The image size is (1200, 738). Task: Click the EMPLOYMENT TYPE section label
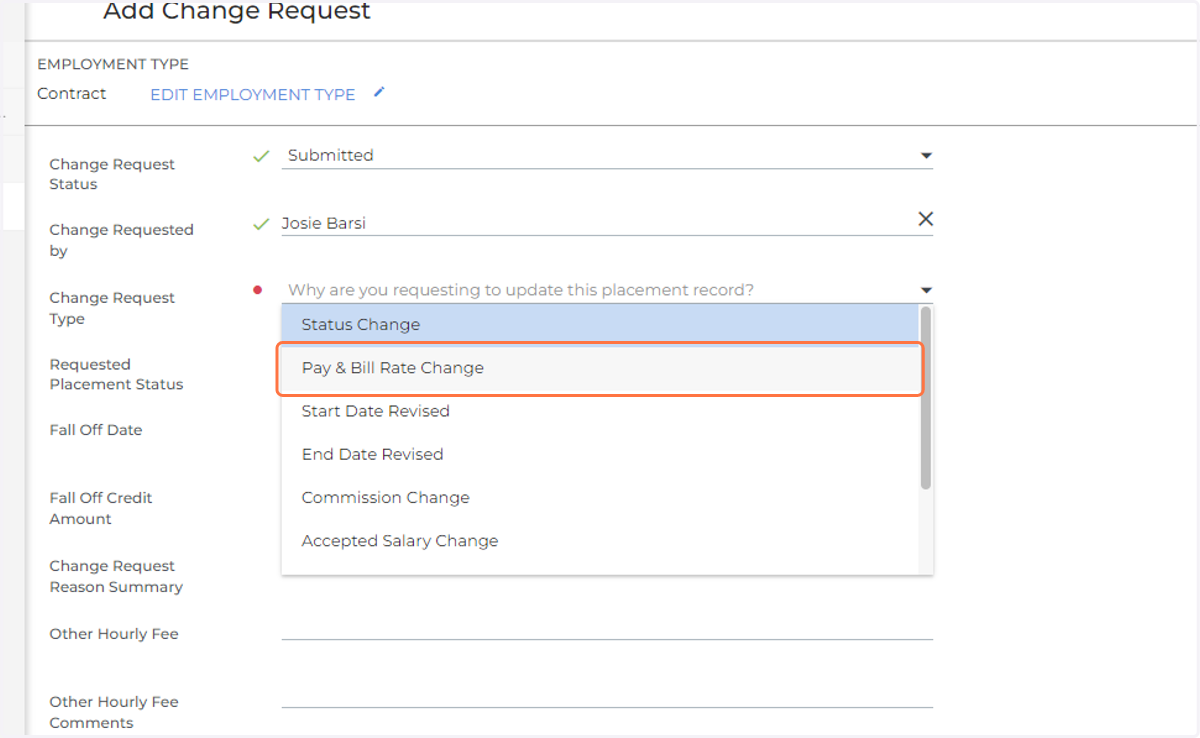point(113,64)
